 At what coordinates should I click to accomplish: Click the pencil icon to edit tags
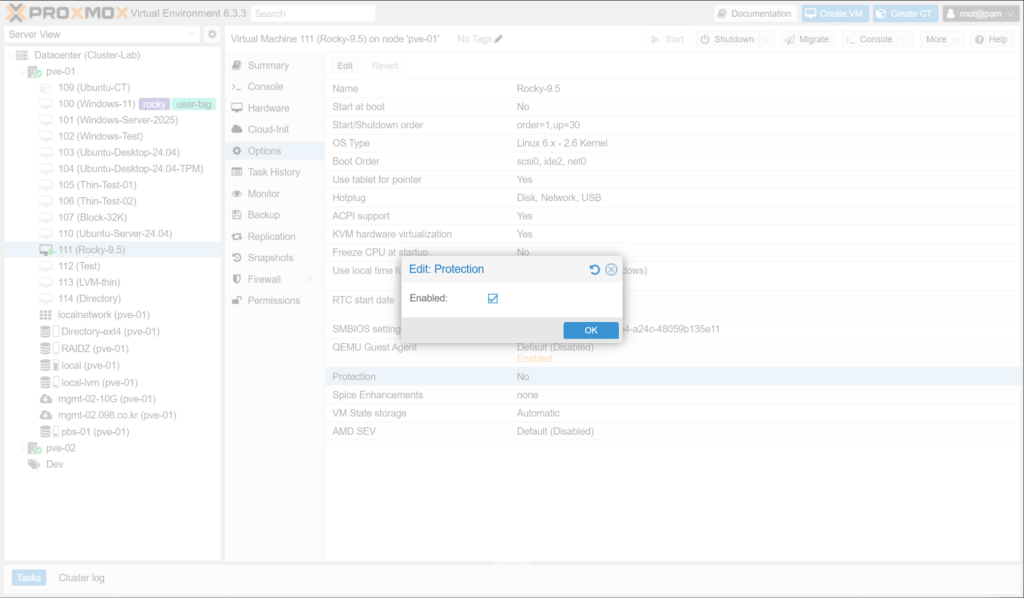coord(499,39)
